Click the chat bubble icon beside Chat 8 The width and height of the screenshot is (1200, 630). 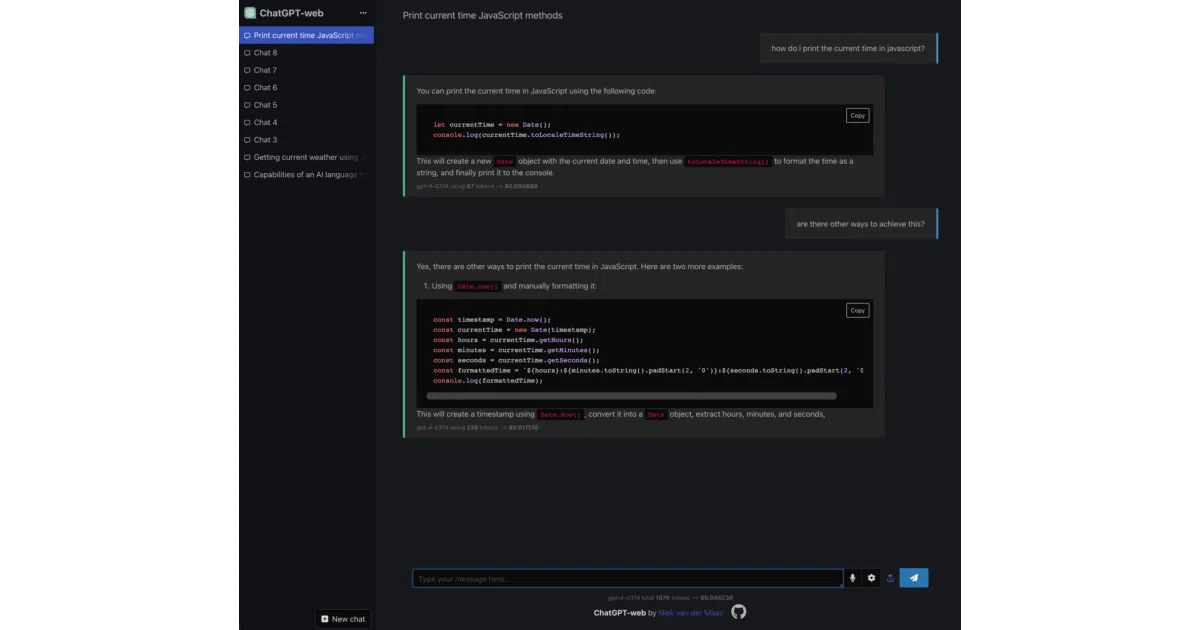coord(247,53)
